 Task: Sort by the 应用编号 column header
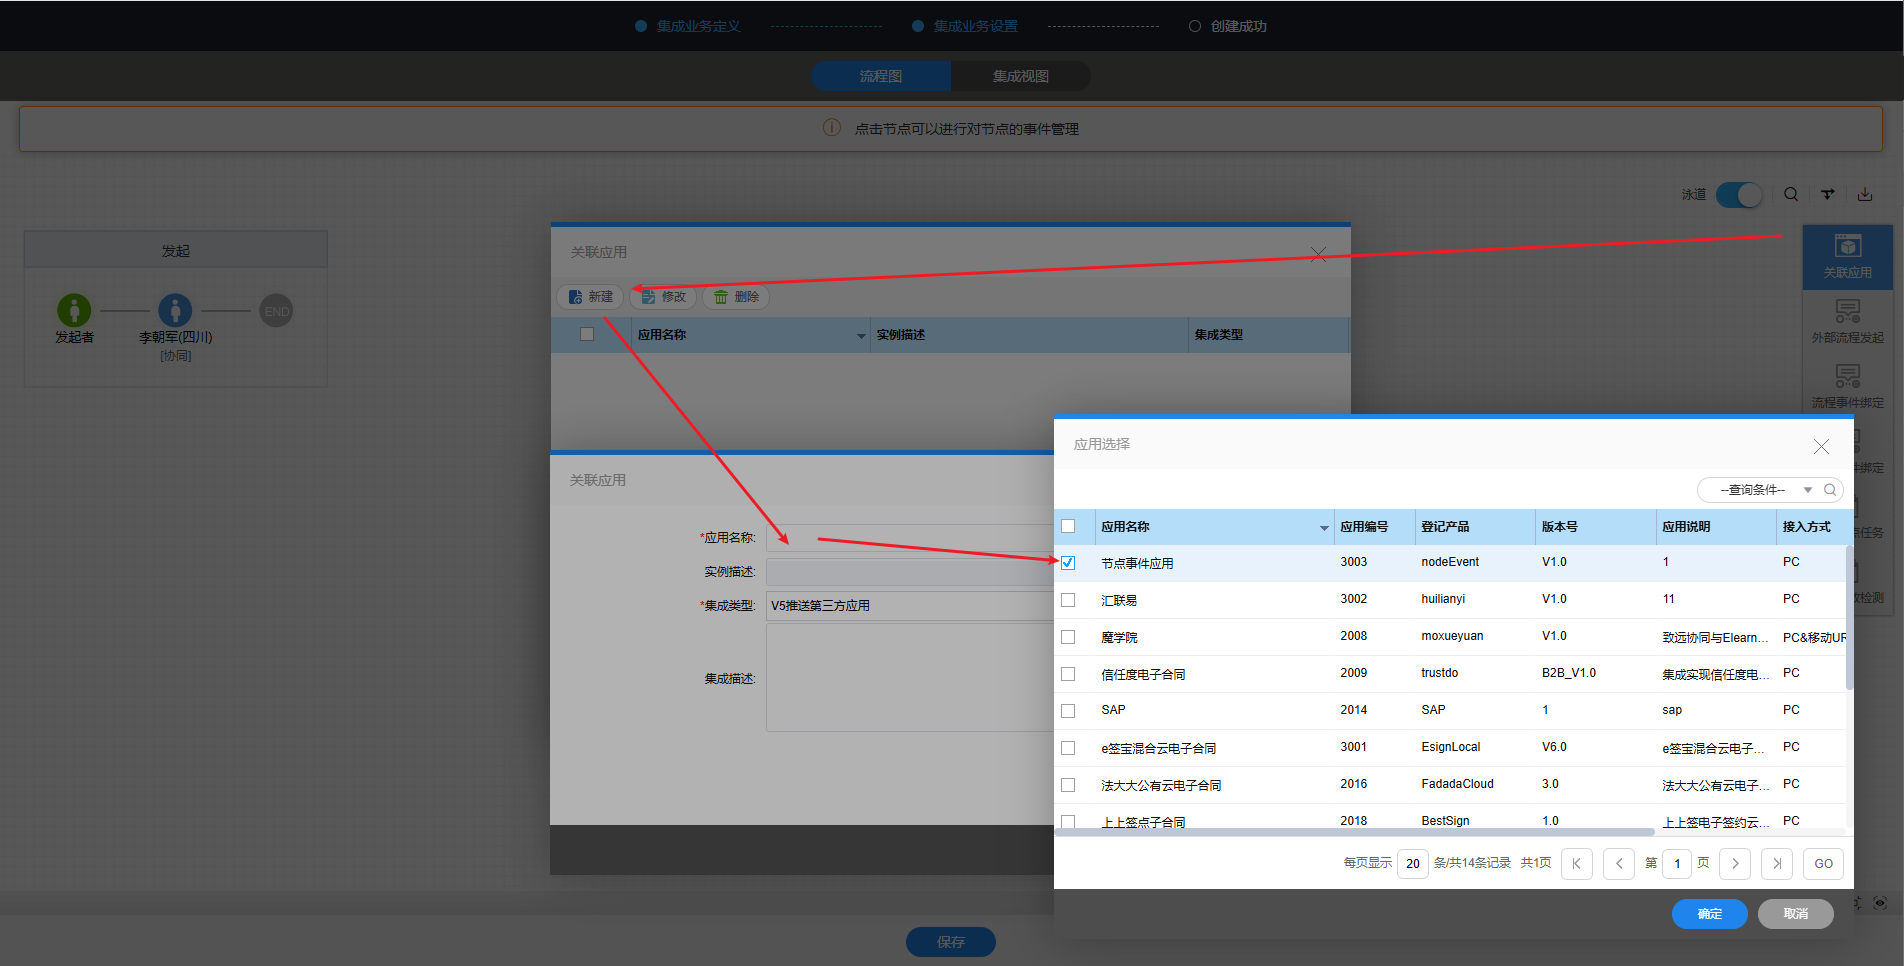pyautogui.click(x=1375, y=527)
